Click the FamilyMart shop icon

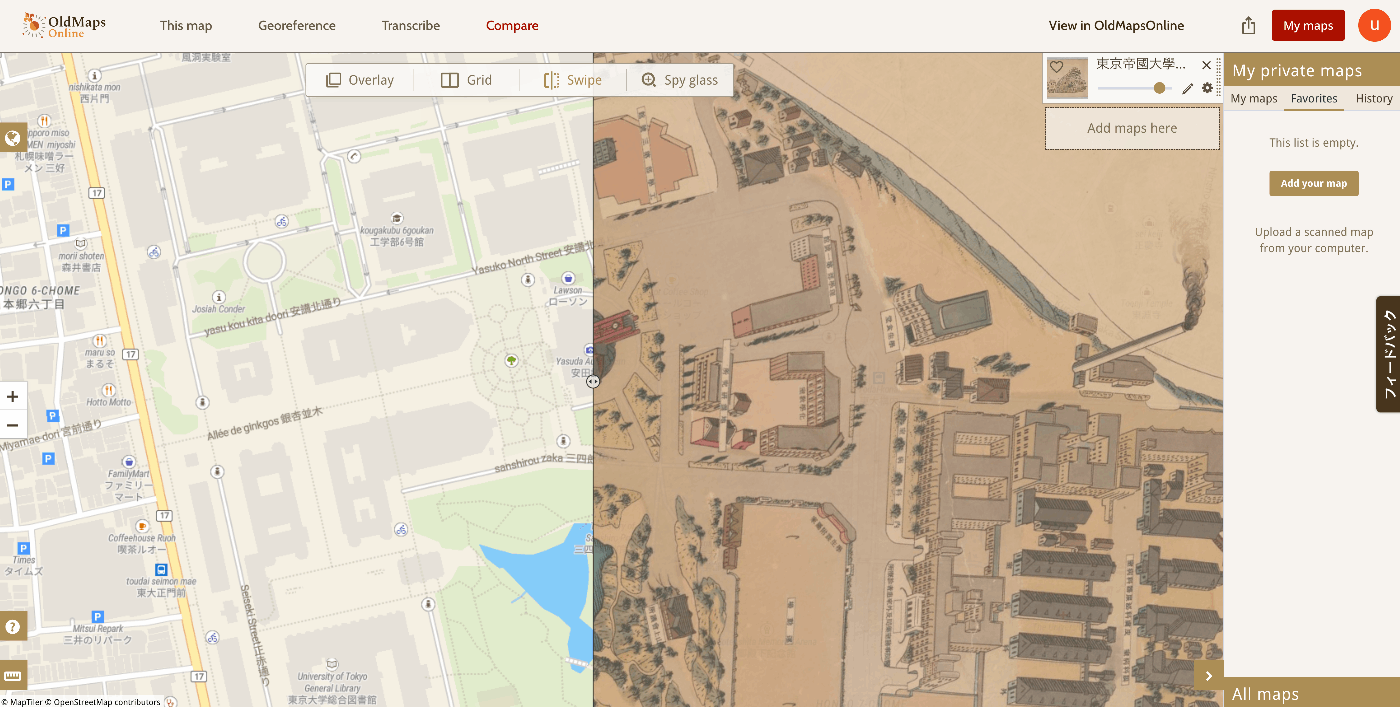(127, 461)
